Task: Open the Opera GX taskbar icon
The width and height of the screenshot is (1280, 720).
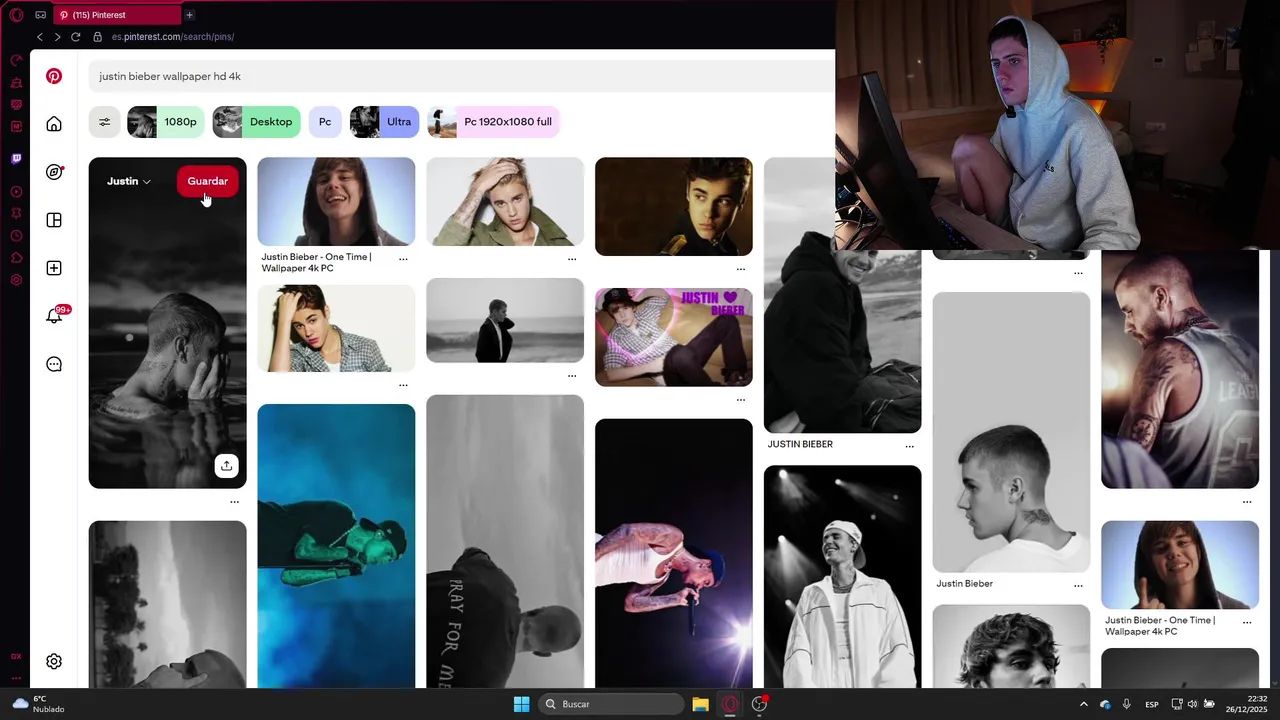Action: 730,704
